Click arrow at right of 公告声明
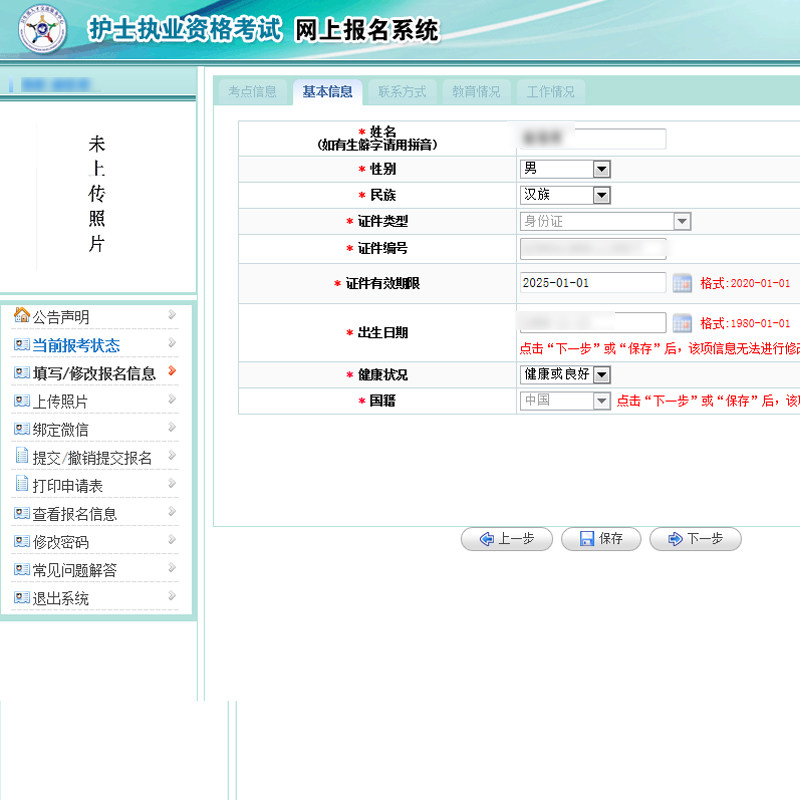Viewport: 800px width, 800px height. tap(172, 314)
